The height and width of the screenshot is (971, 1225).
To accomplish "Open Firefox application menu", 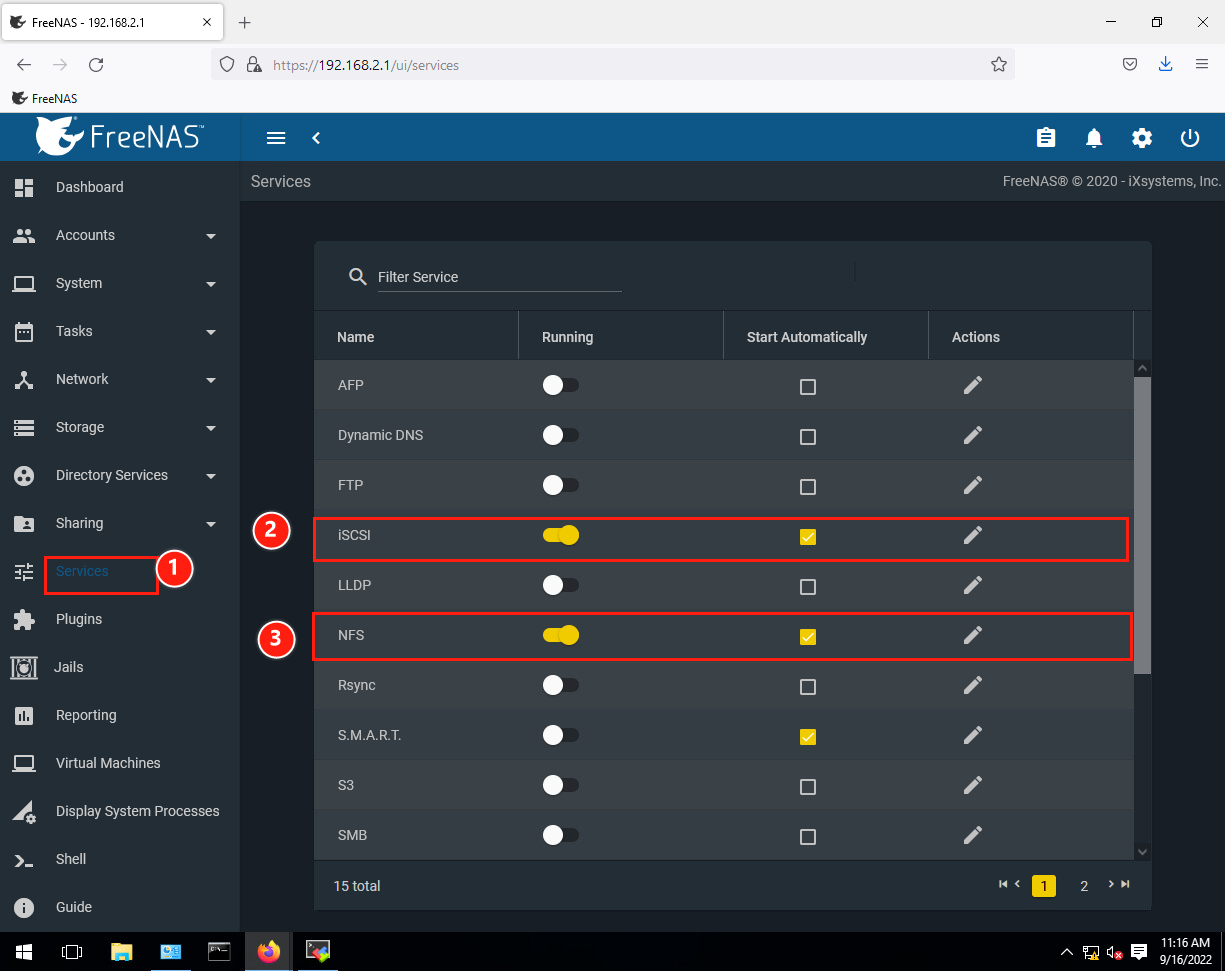I will [x=1202, y=65].
